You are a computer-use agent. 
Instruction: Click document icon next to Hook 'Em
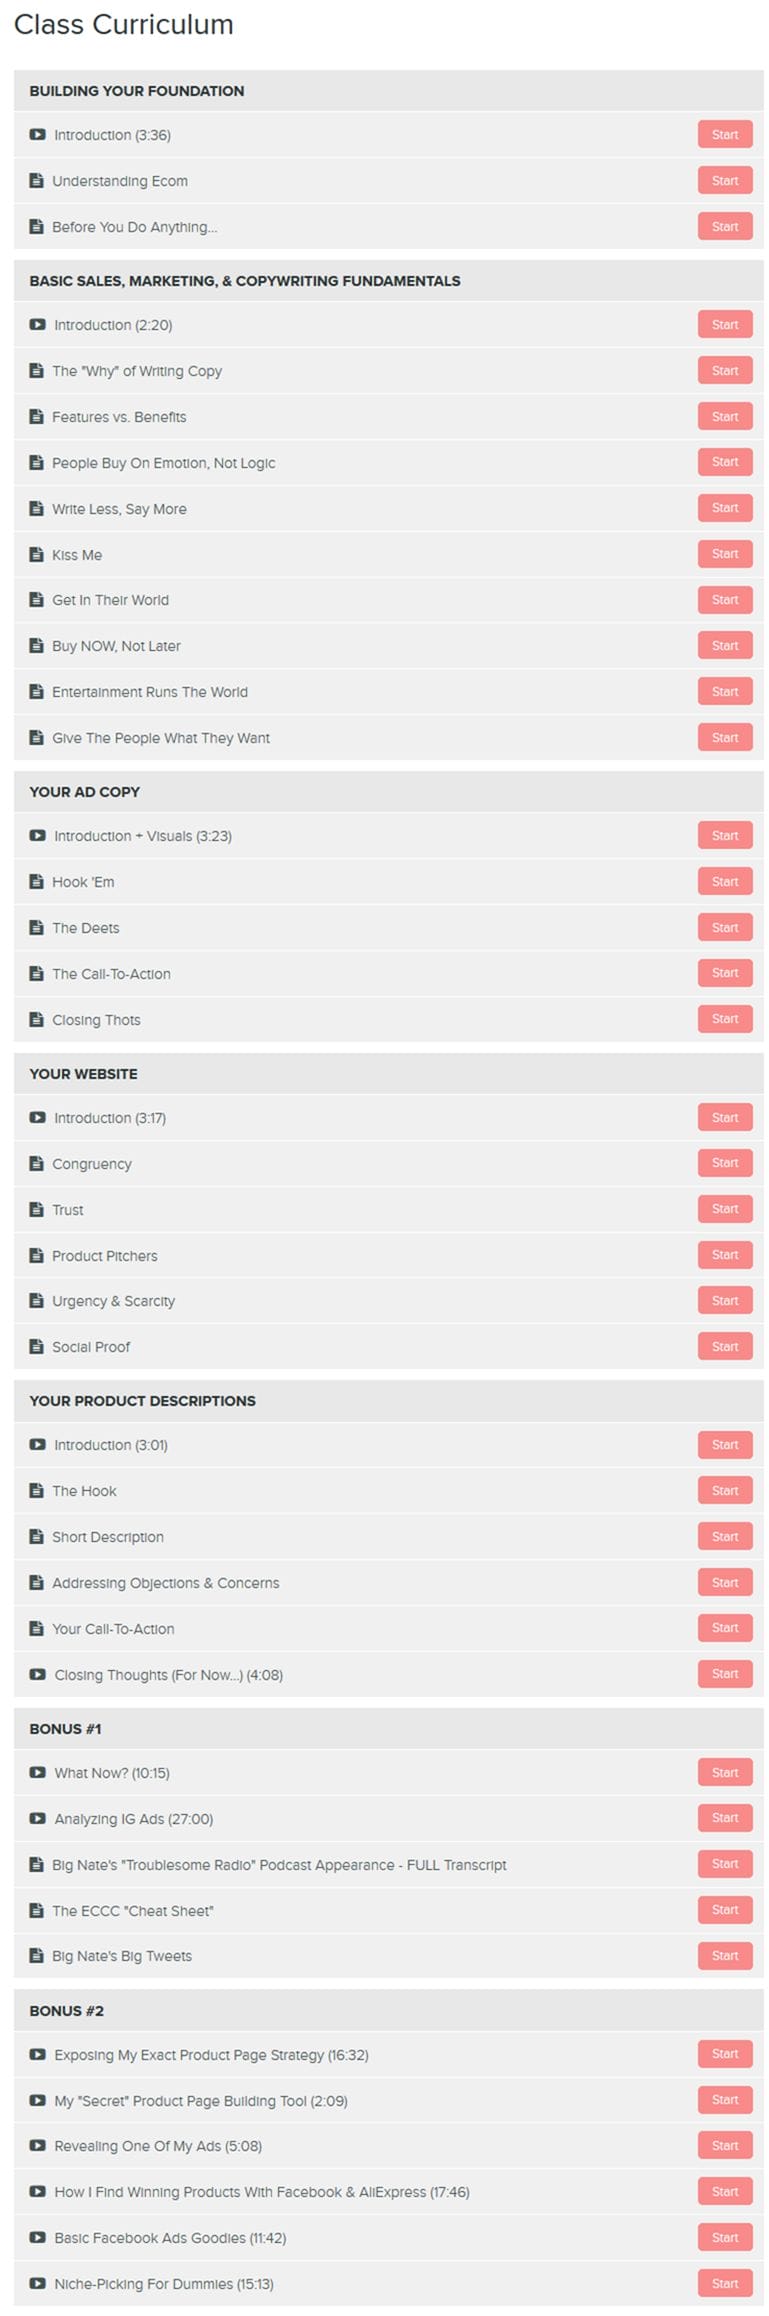pyautogui.click(x=37, y=881)
